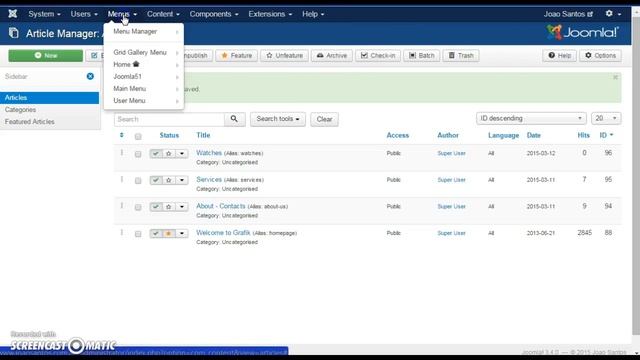Open status dropdown arrow for Watches row
640x360 pixels.
182,153
